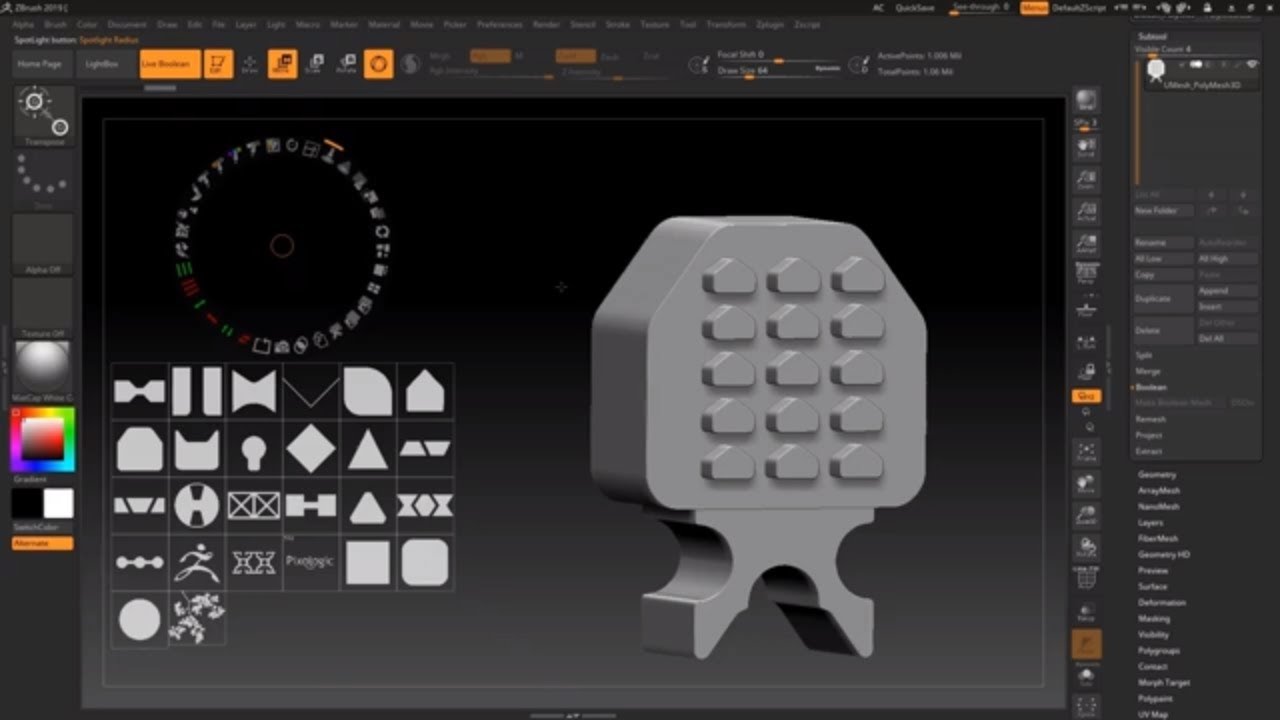Click the Actual size icon
Image resolution: width=1280 pixels, height=720 pixels.
1086,211
